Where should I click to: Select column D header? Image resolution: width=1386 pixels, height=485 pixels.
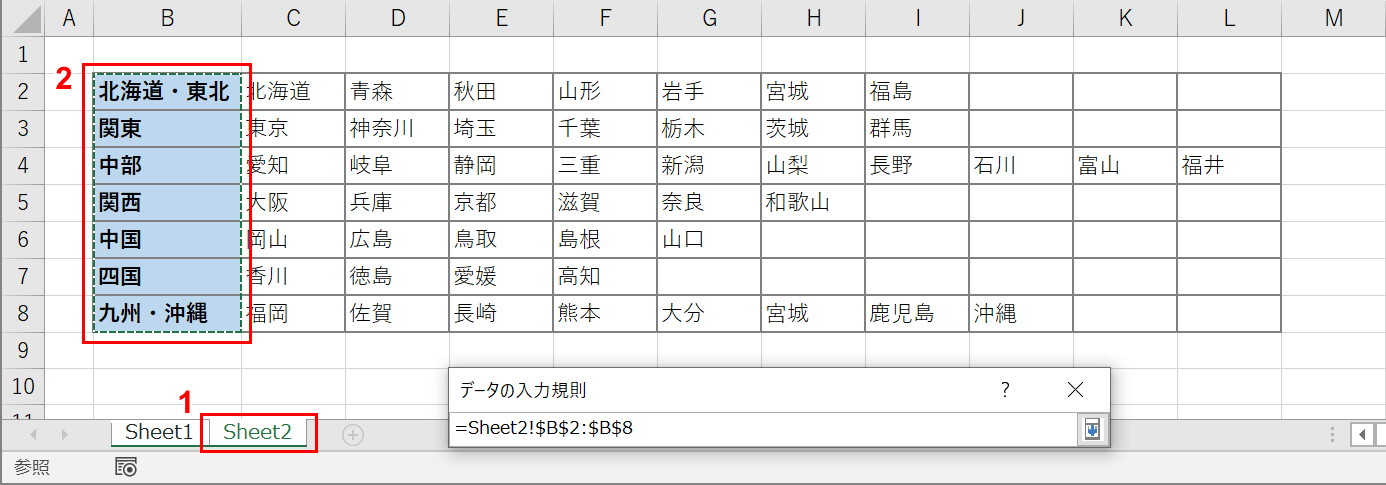(397, 17)
